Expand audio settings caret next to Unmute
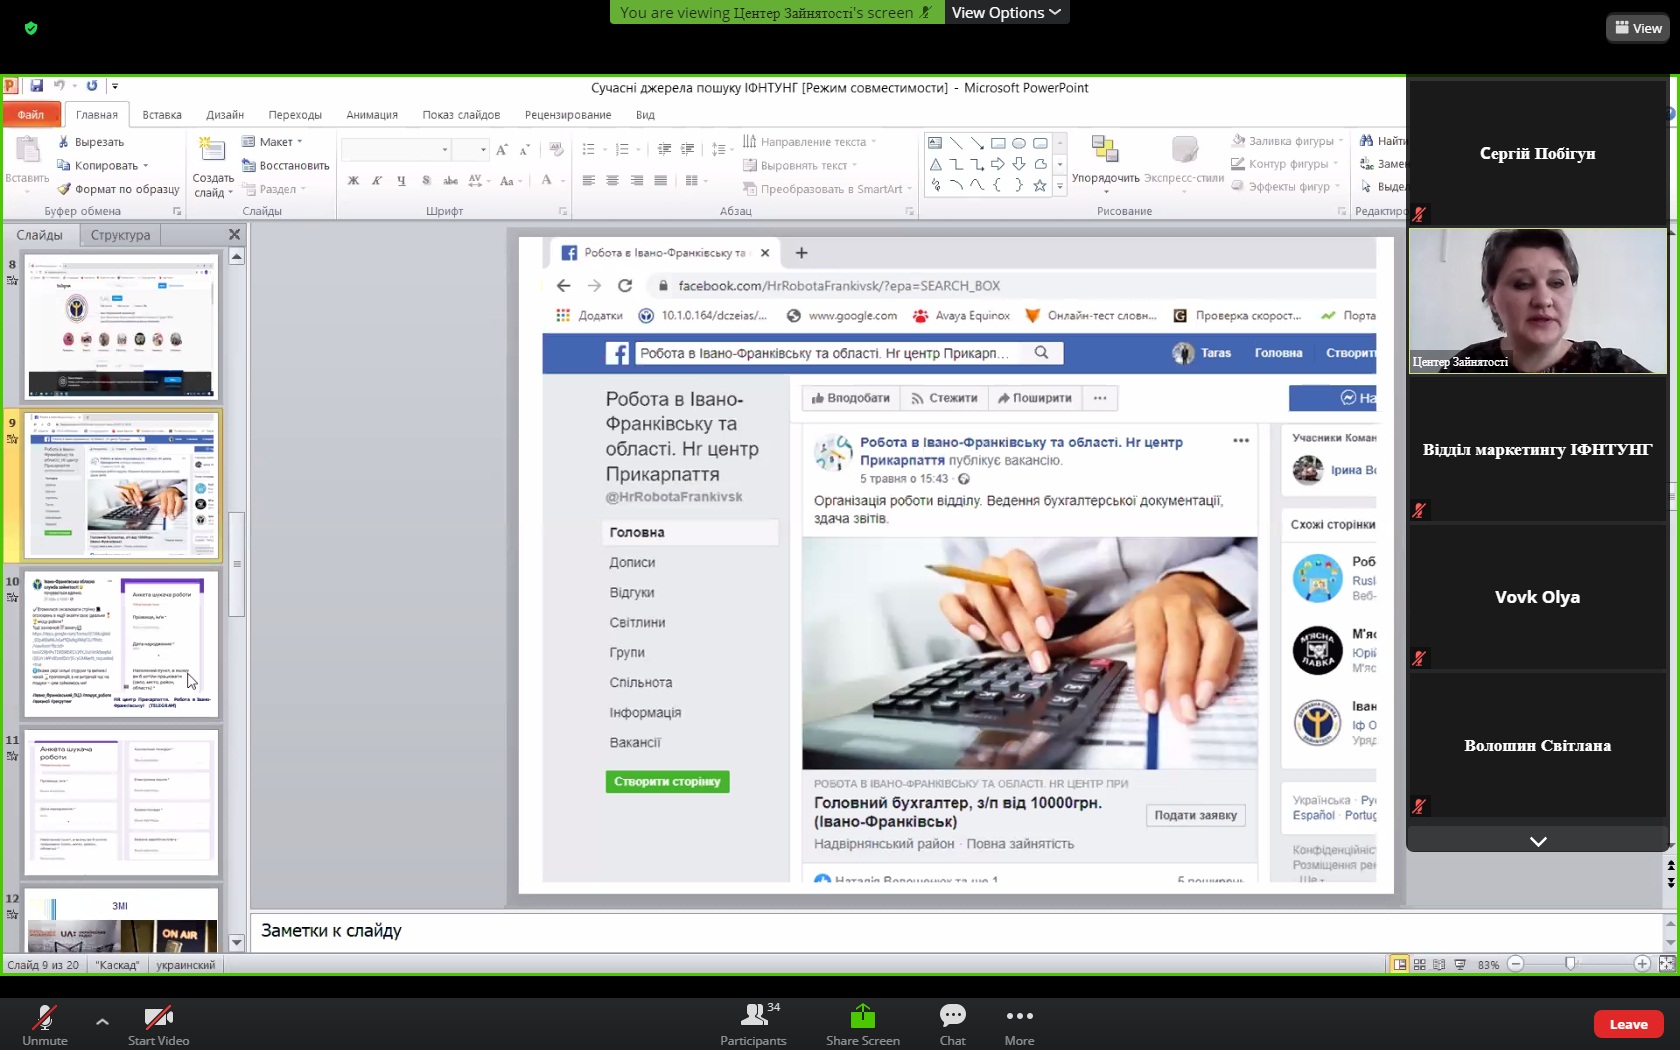The width and height of the screenshot is (1680, 1050). (102, 1021)
